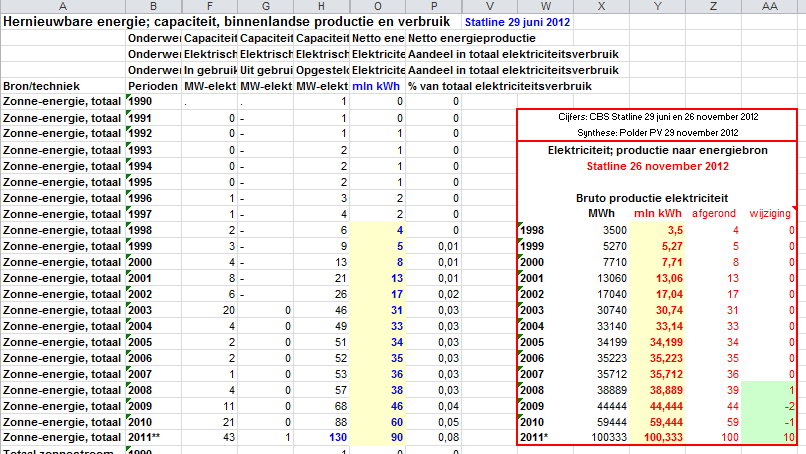Select column A header
Viewport: 806px width, 454px height.
pos(63,7)
